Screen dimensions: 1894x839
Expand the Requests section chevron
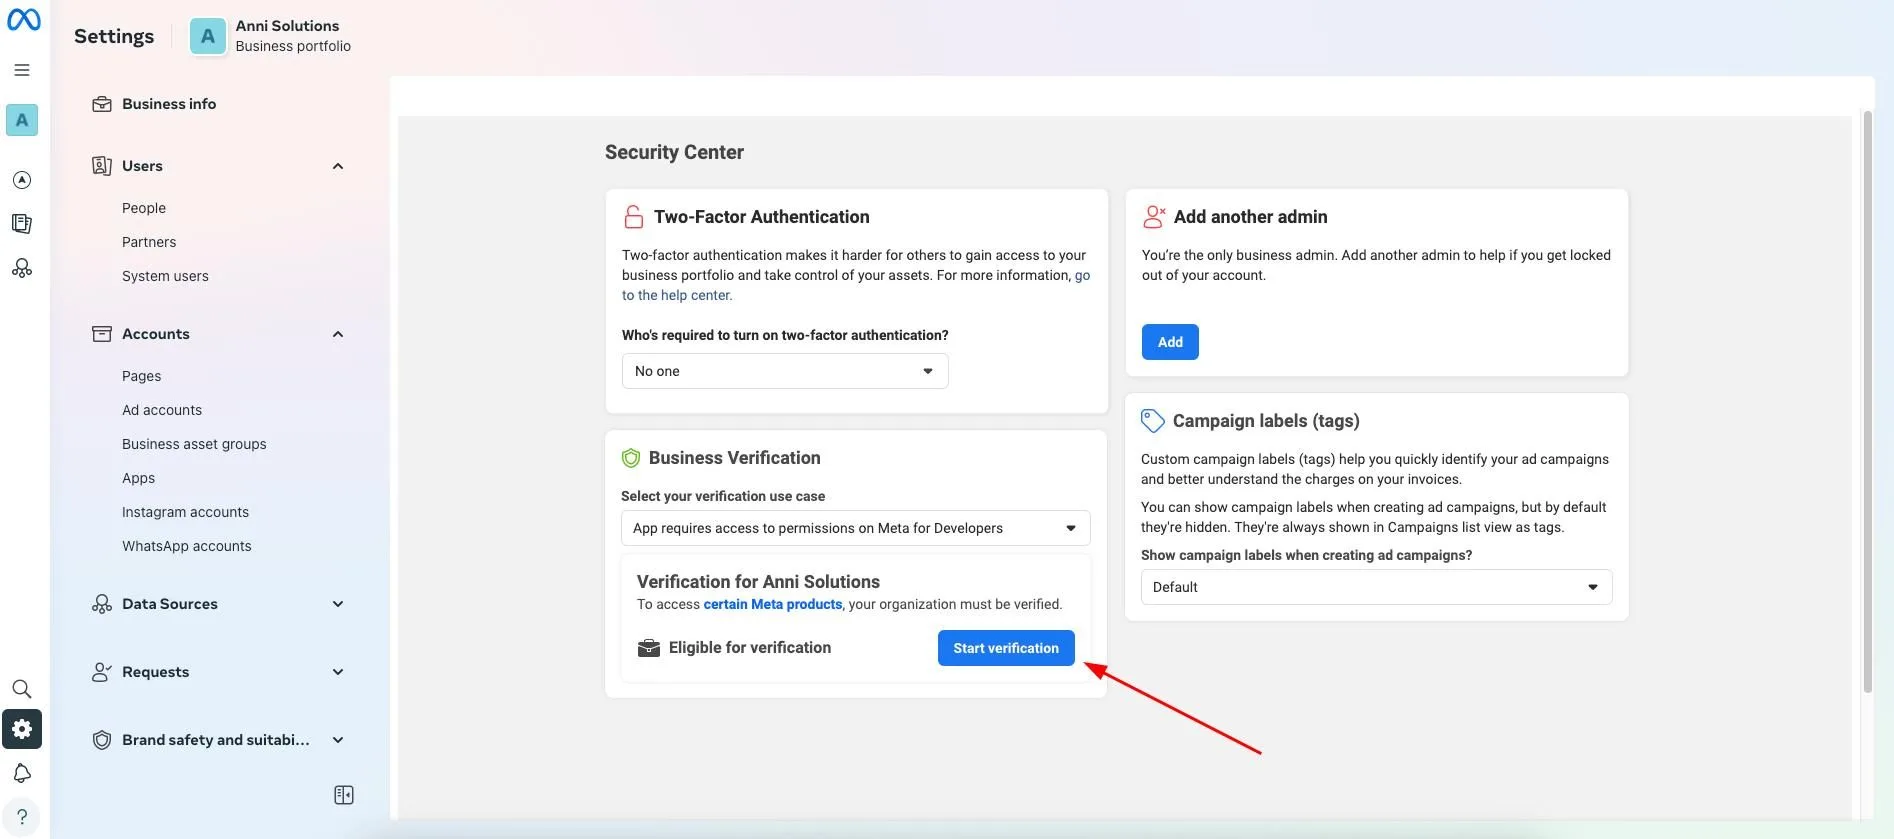[338, 672]
